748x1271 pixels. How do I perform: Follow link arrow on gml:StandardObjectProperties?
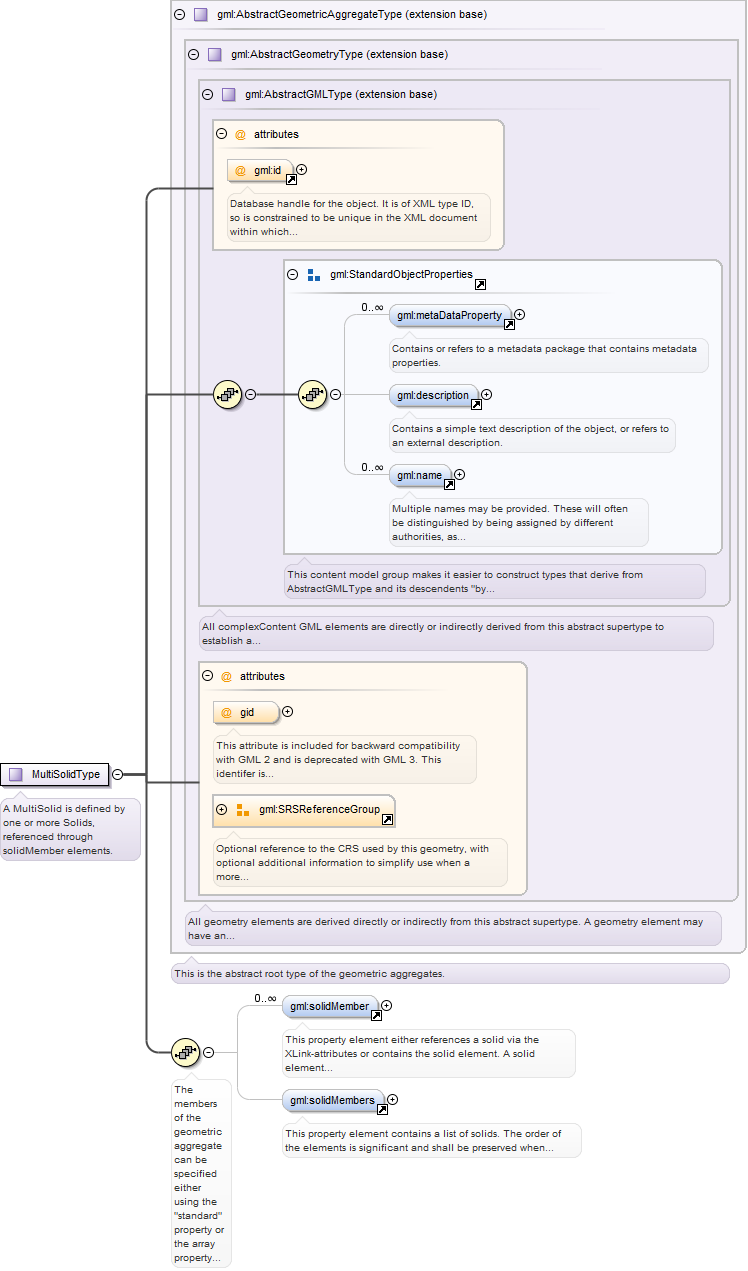480,285
